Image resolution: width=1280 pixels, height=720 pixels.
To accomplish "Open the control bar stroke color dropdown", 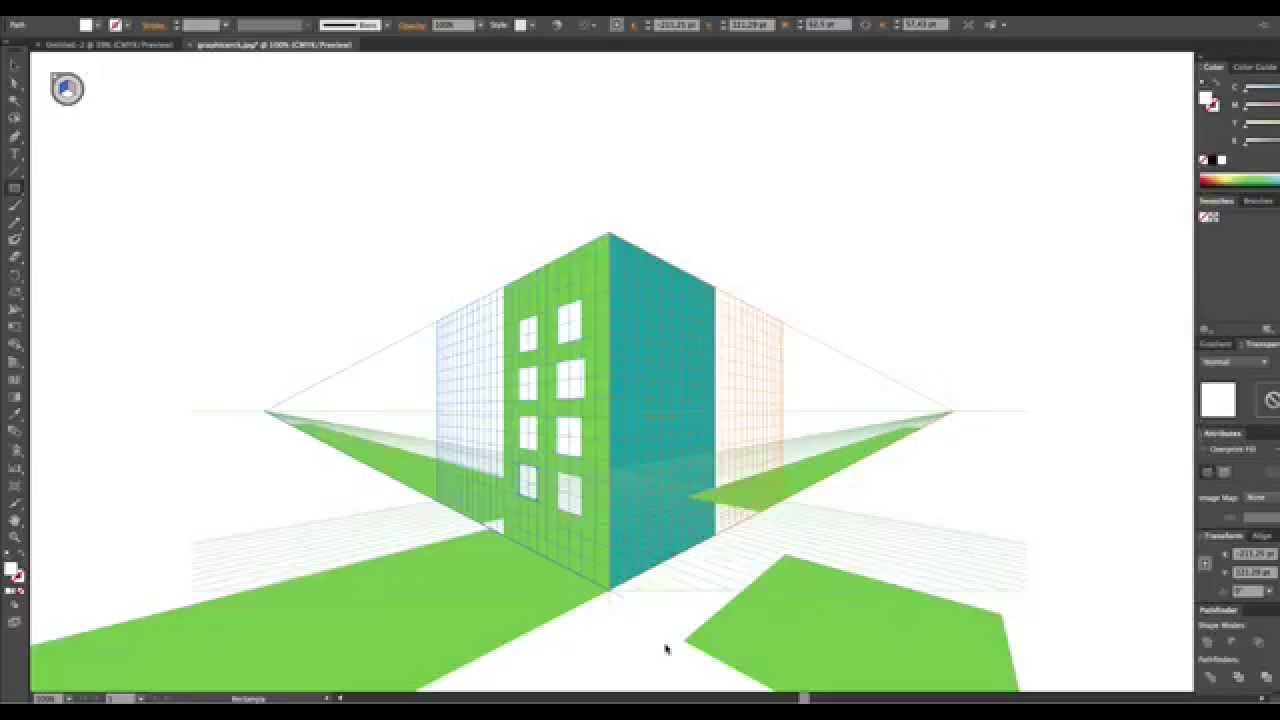I will point(127,25).
